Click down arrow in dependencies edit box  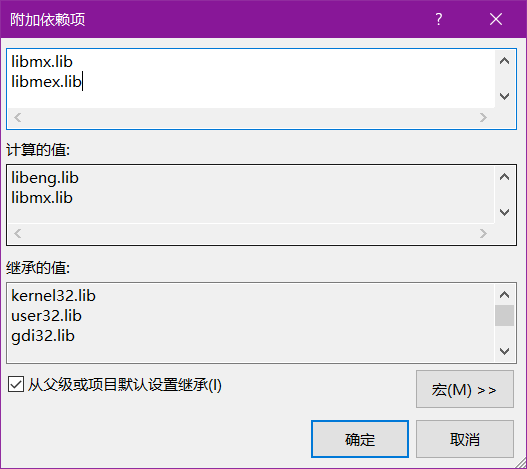(x=504, y=96)
